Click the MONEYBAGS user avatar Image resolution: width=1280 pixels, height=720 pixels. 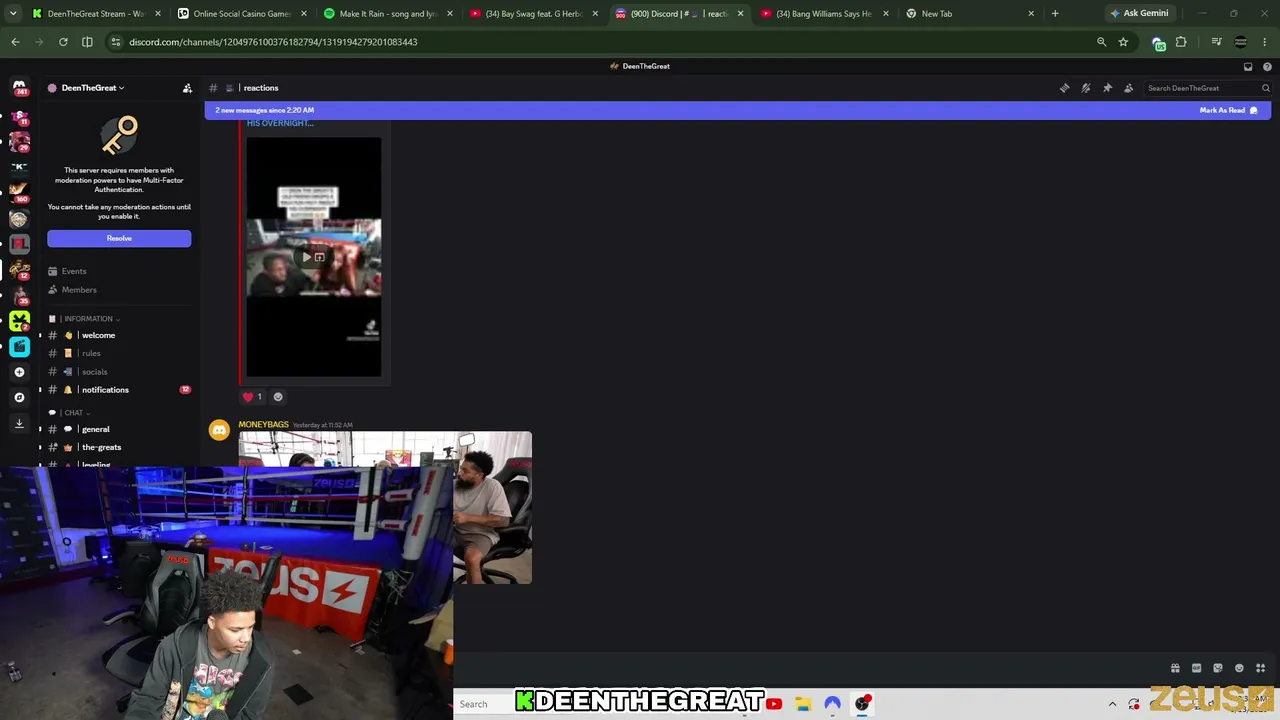pos(219,430)
